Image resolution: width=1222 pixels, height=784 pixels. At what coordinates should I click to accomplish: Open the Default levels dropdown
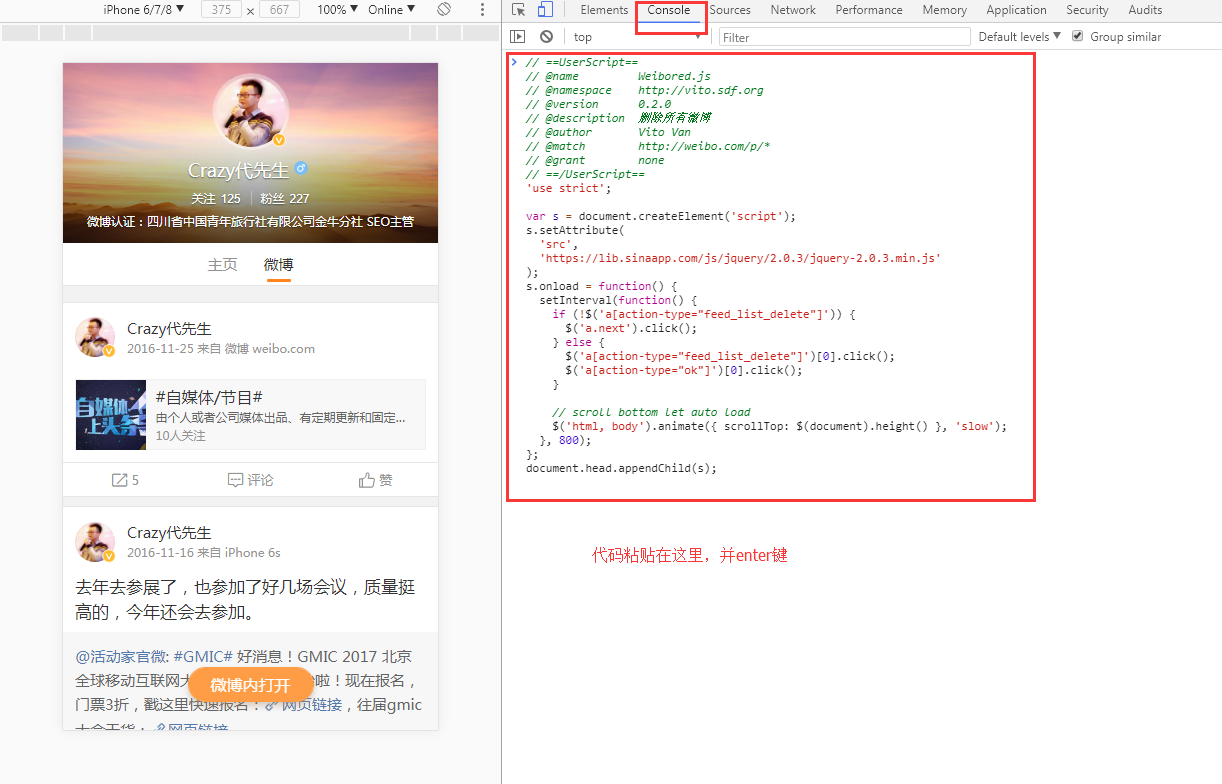point(1019,37)
